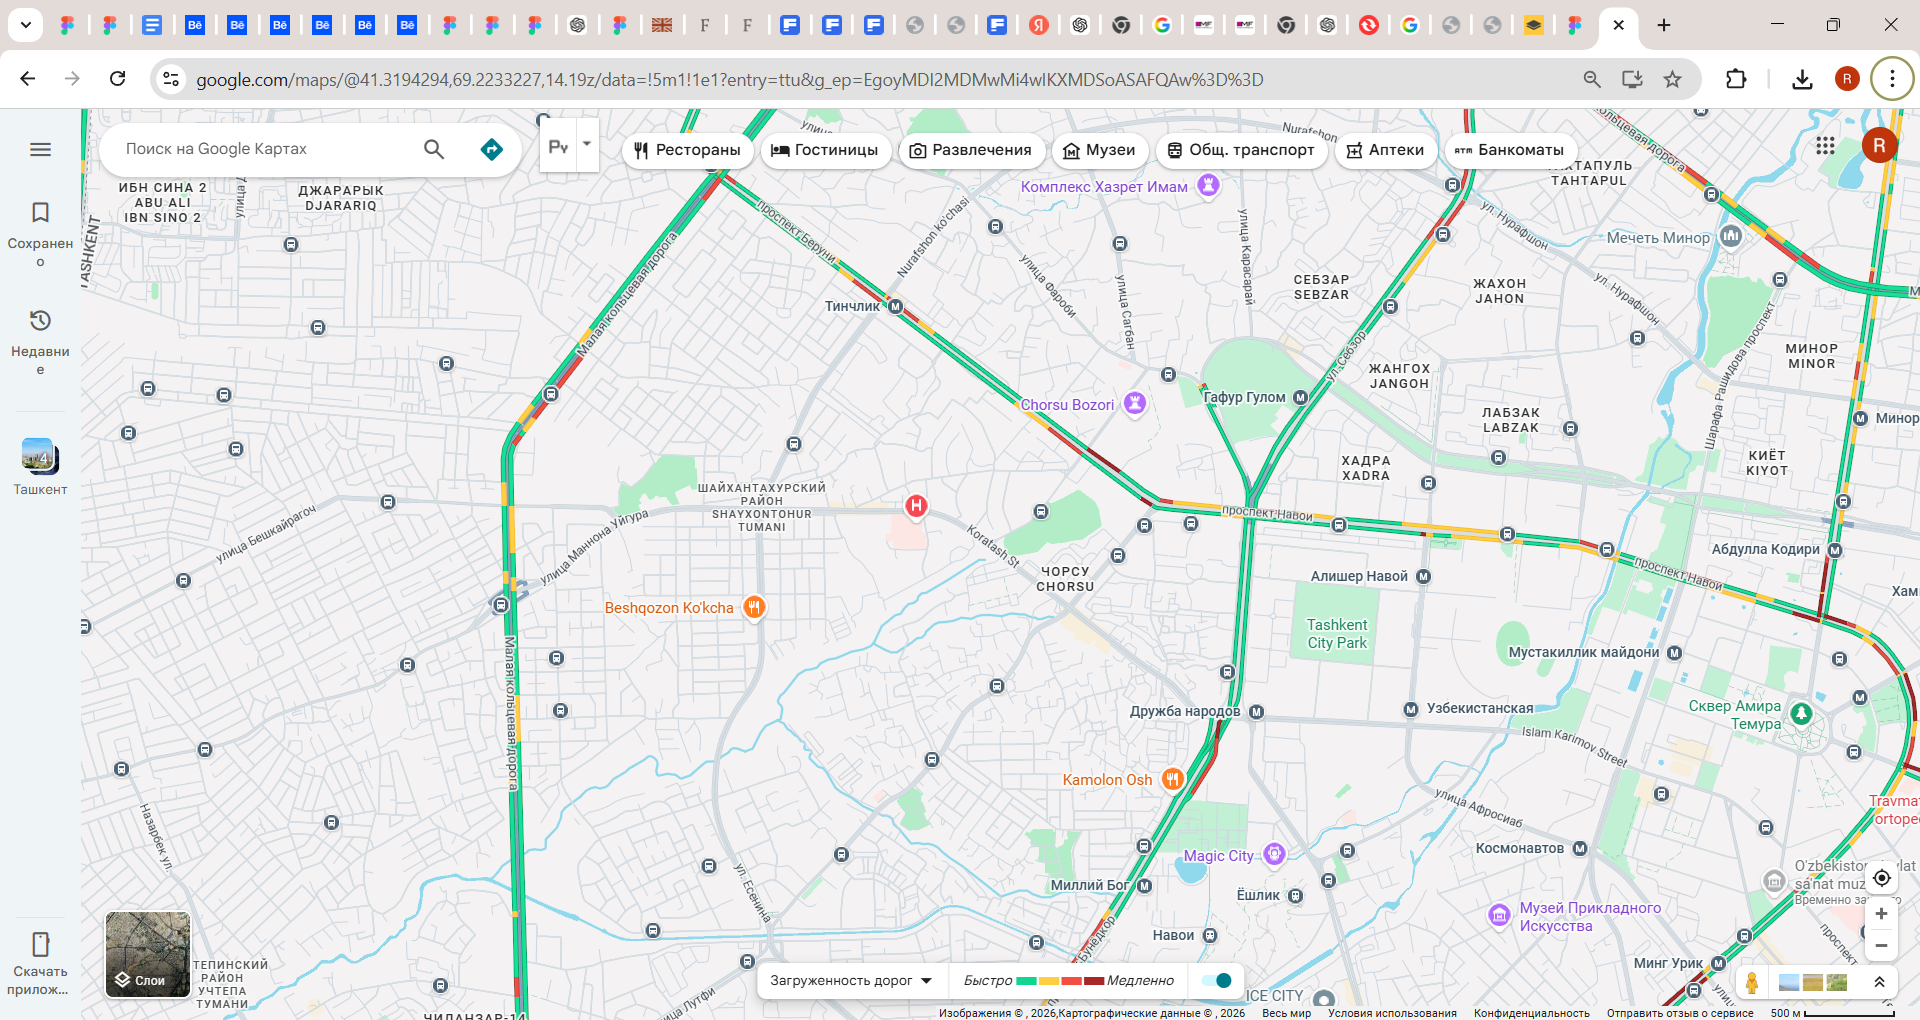Click the Chorsu Bozori shopping marker
1920x1020 pixels.
(x=1134, y=403)
